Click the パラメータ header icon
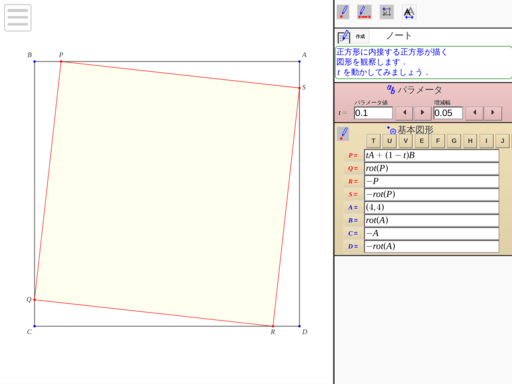The width and height of the screenshot is (512, 384). click(391, 89)
